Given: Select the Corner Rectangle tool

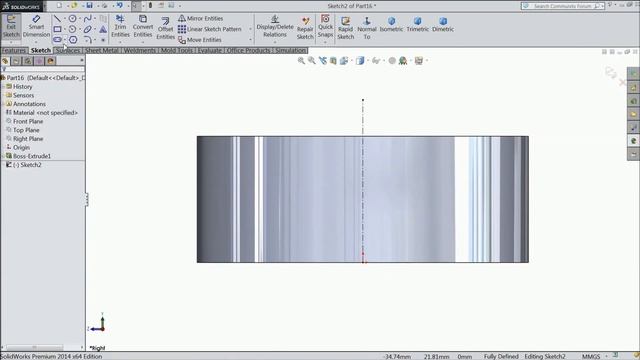Looking at the screenshot, I should [x=57, y=29].
